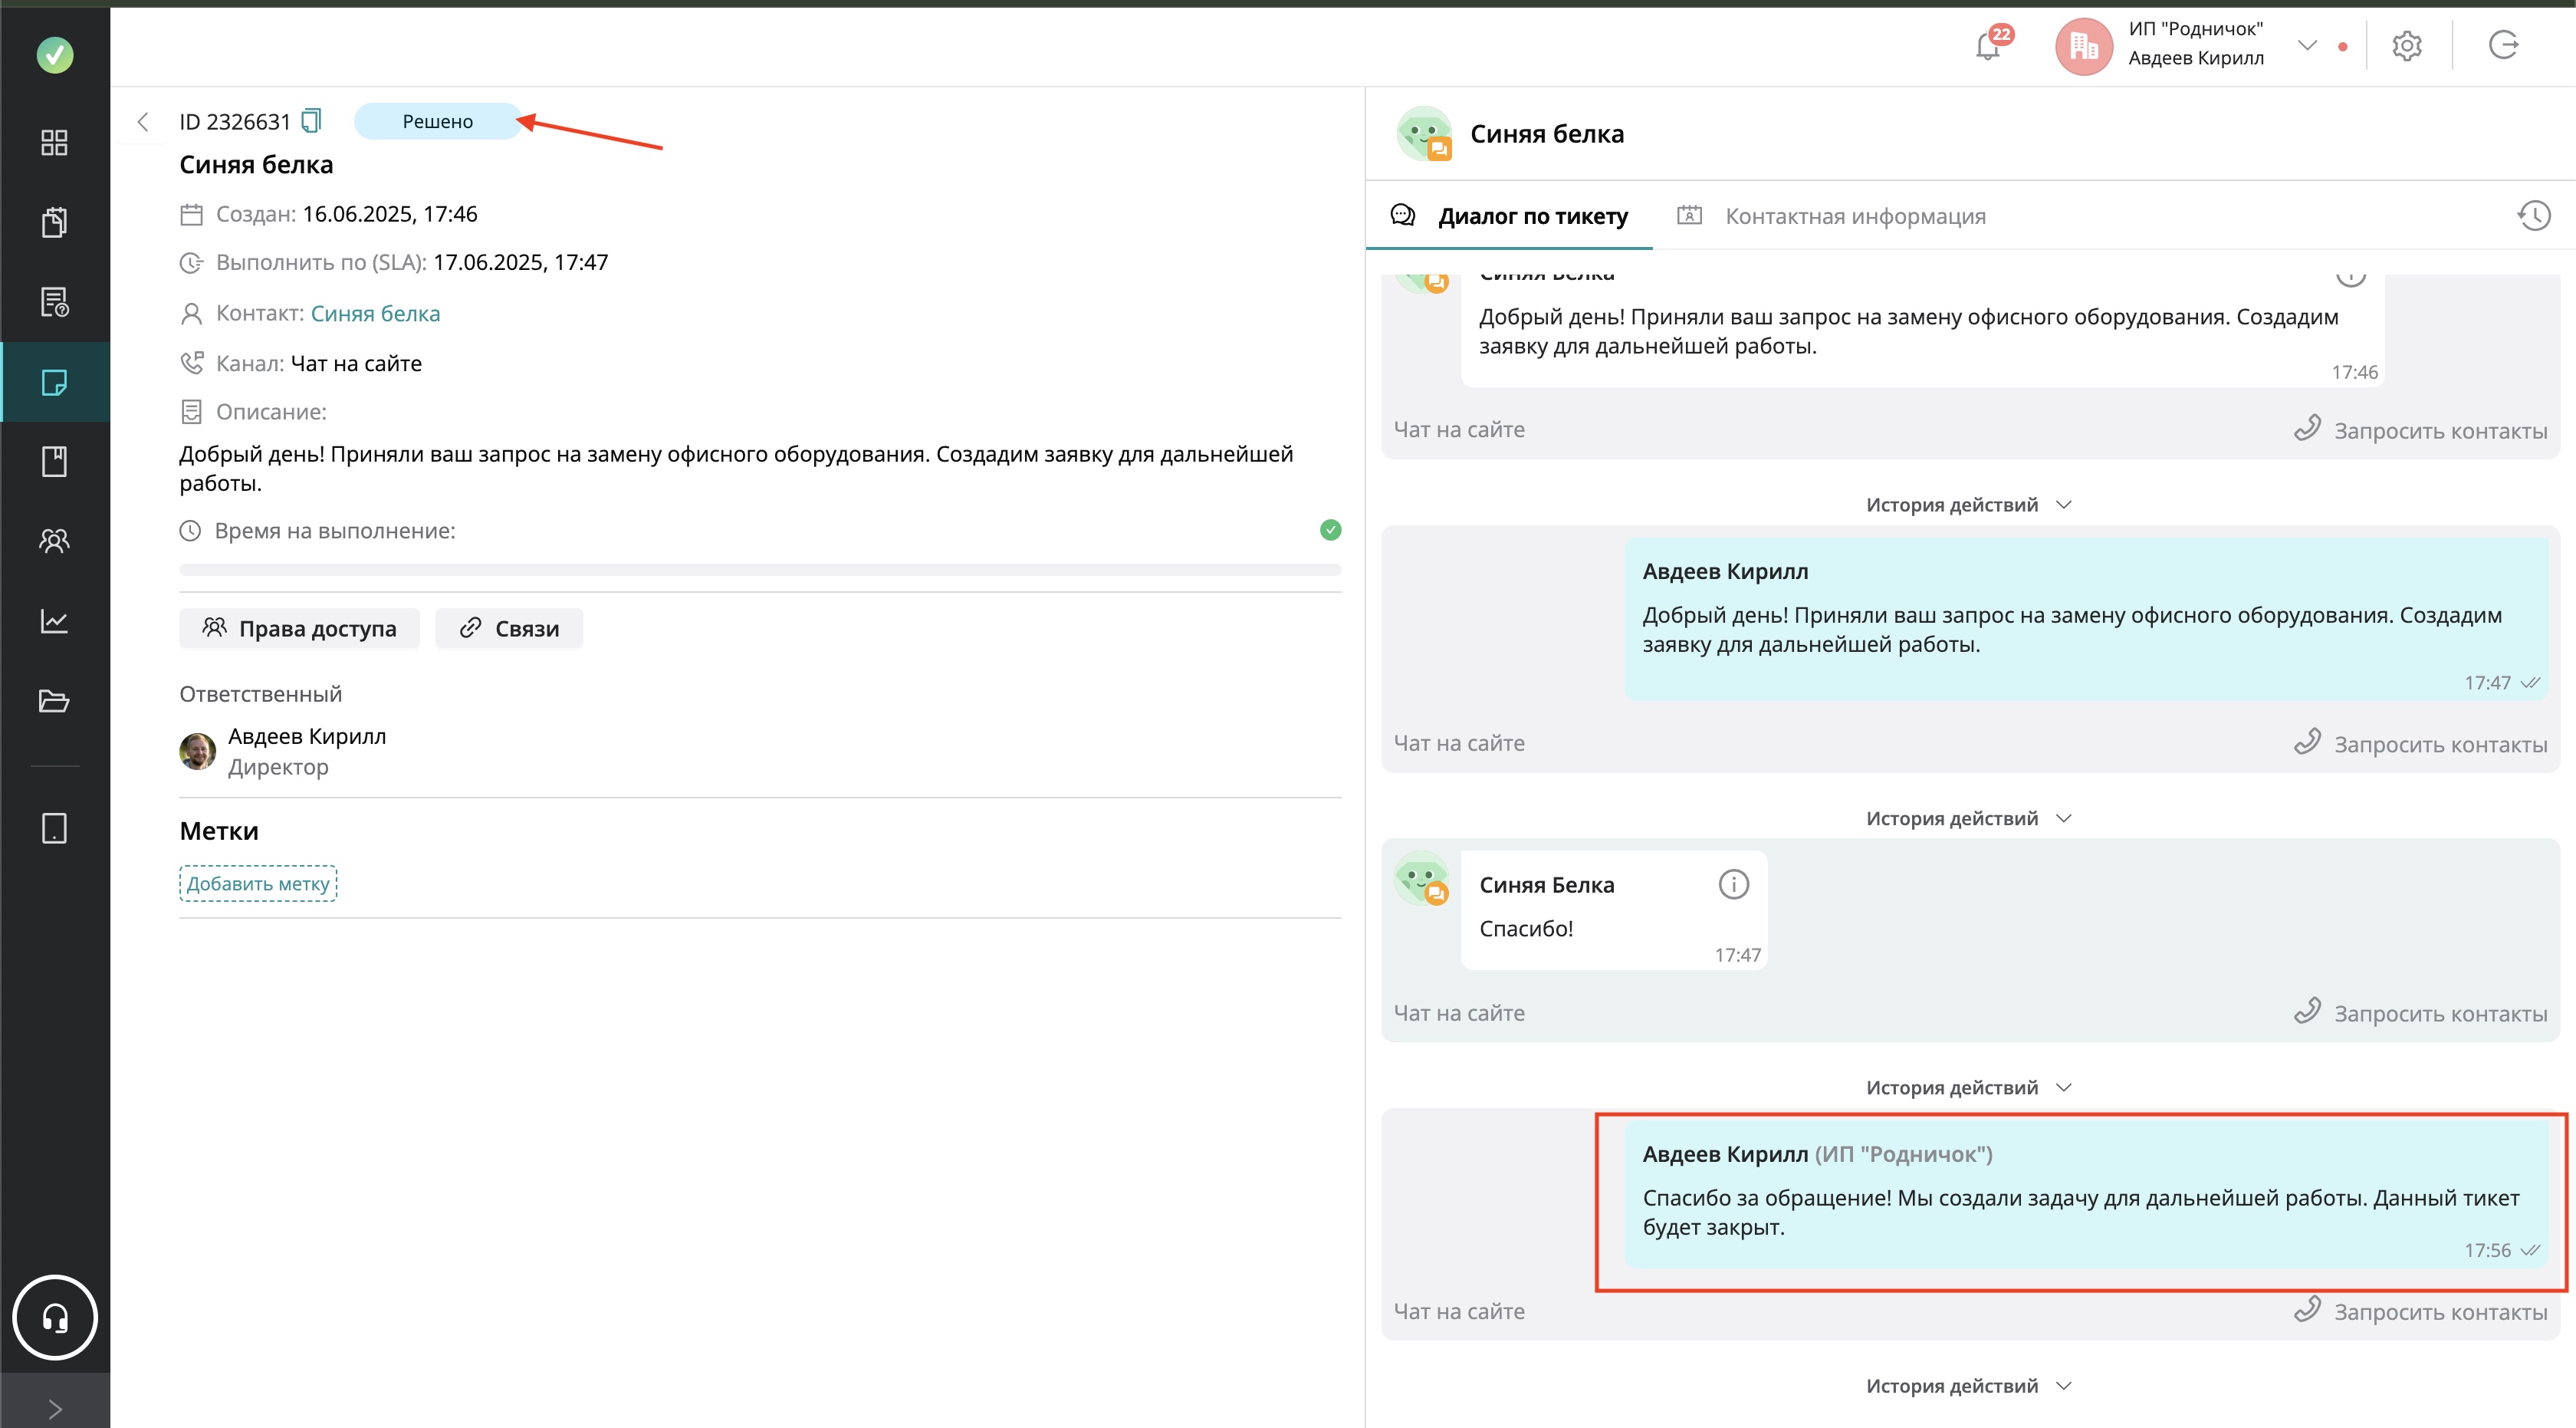Expand the left sidebar with bottom arrow
This screenshot has height=1428, width=2576.
pyautogui.click(x=55, y=1408)
